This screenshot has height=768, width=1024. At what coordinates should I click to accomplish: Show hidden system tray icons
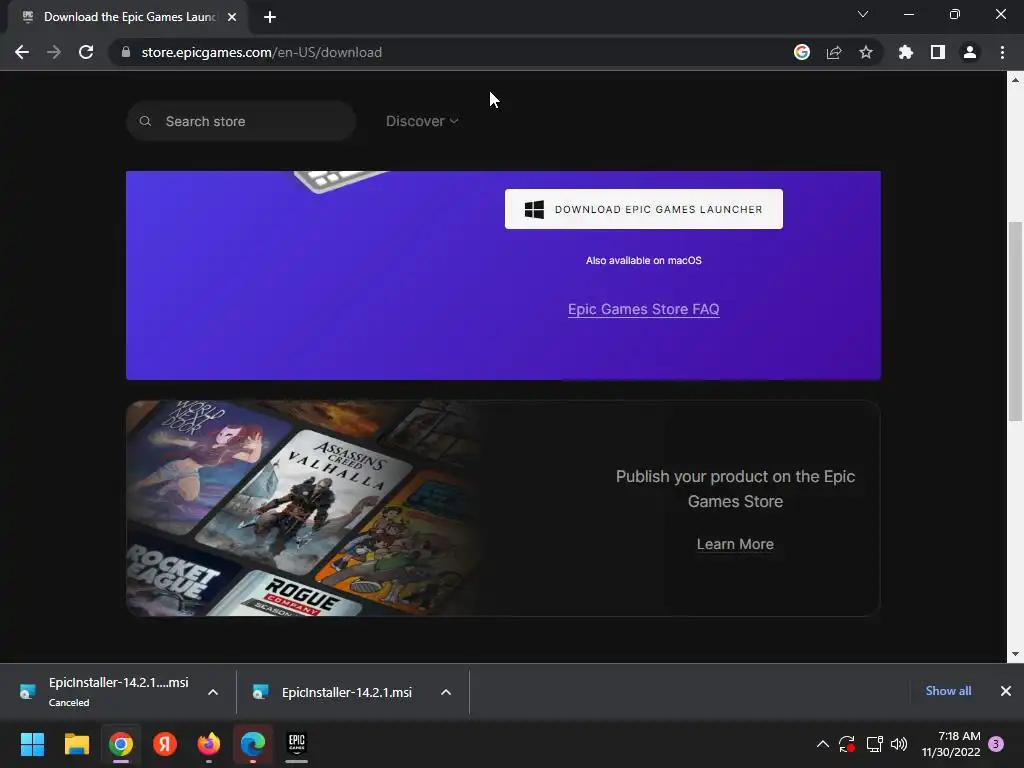click(823, 744)
